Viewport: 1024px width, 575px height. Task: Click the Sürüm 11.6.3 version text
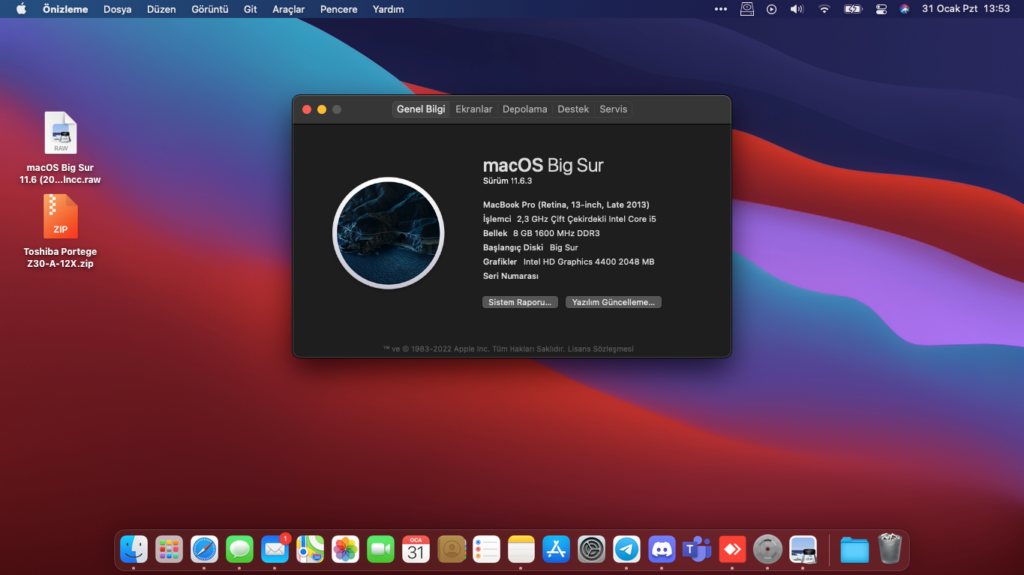tap(507, 181)
